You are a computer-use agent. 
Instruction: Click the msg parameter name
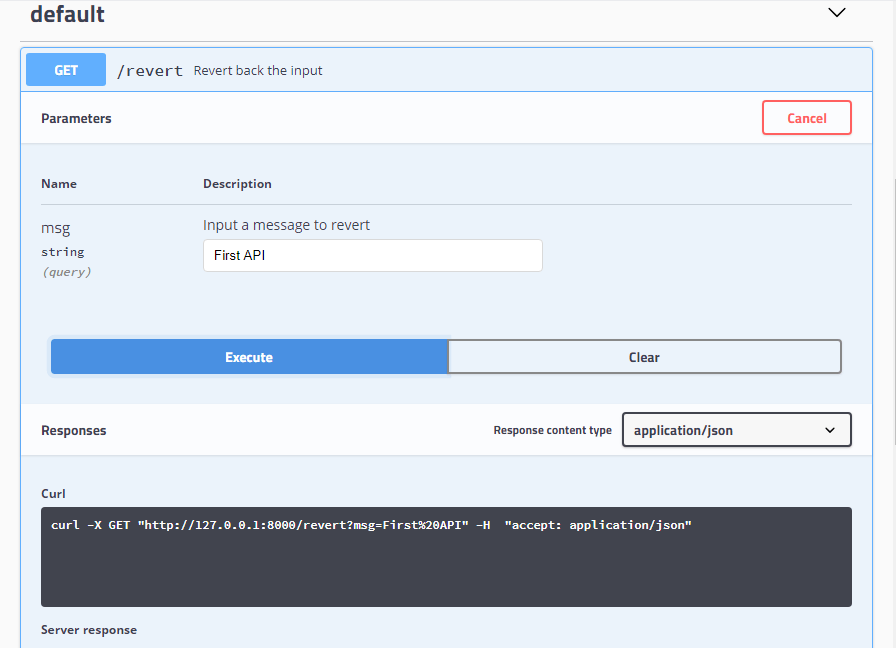tap(56, 228)
